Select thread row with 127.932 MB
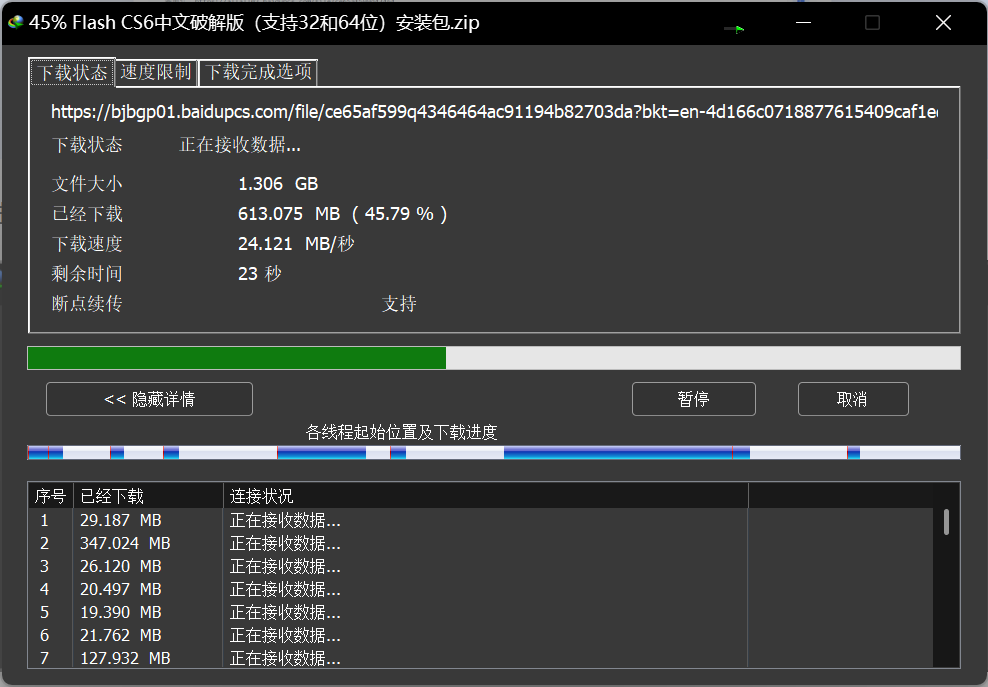This screenshot has height=687, width=988. coord(481,658)
